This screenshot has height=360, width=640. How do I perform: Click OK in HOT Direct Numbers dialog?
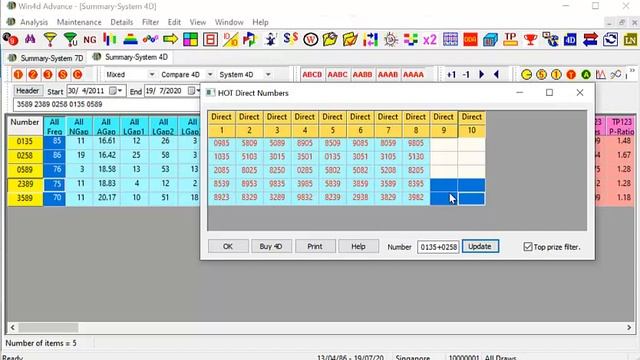pyautogui.click(x=228, y=246)
